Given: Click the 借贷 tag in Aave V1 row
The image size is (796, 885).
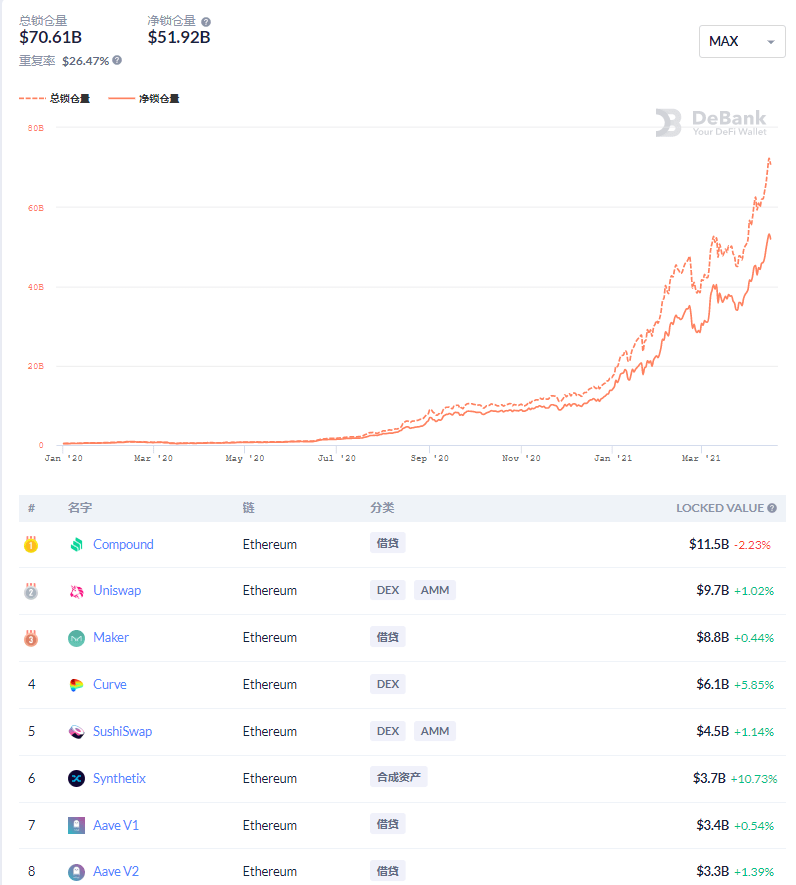Looking at the screenshot, I should pos(388,824).
